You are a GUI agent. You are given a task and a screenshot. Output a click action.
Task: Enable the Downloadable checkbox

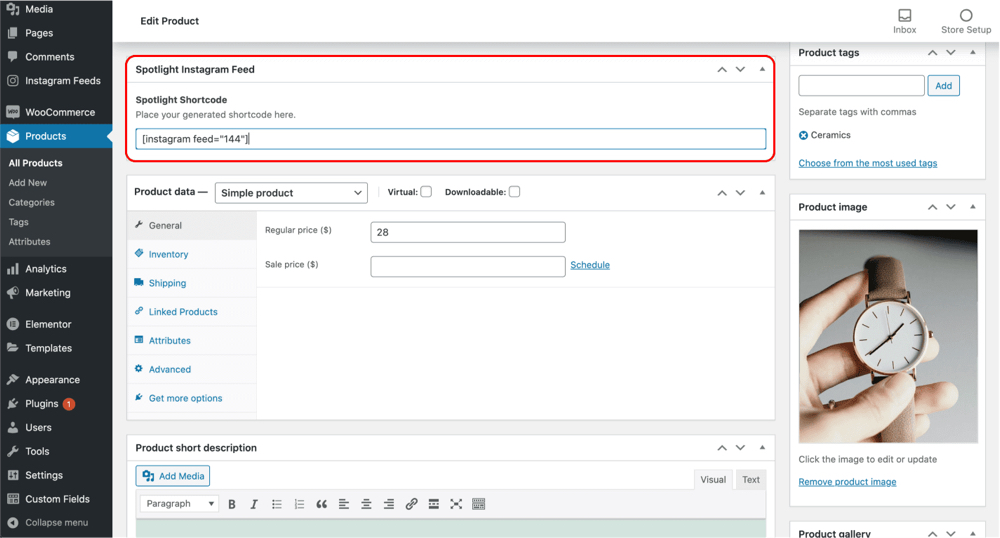(x=514, y=192)
